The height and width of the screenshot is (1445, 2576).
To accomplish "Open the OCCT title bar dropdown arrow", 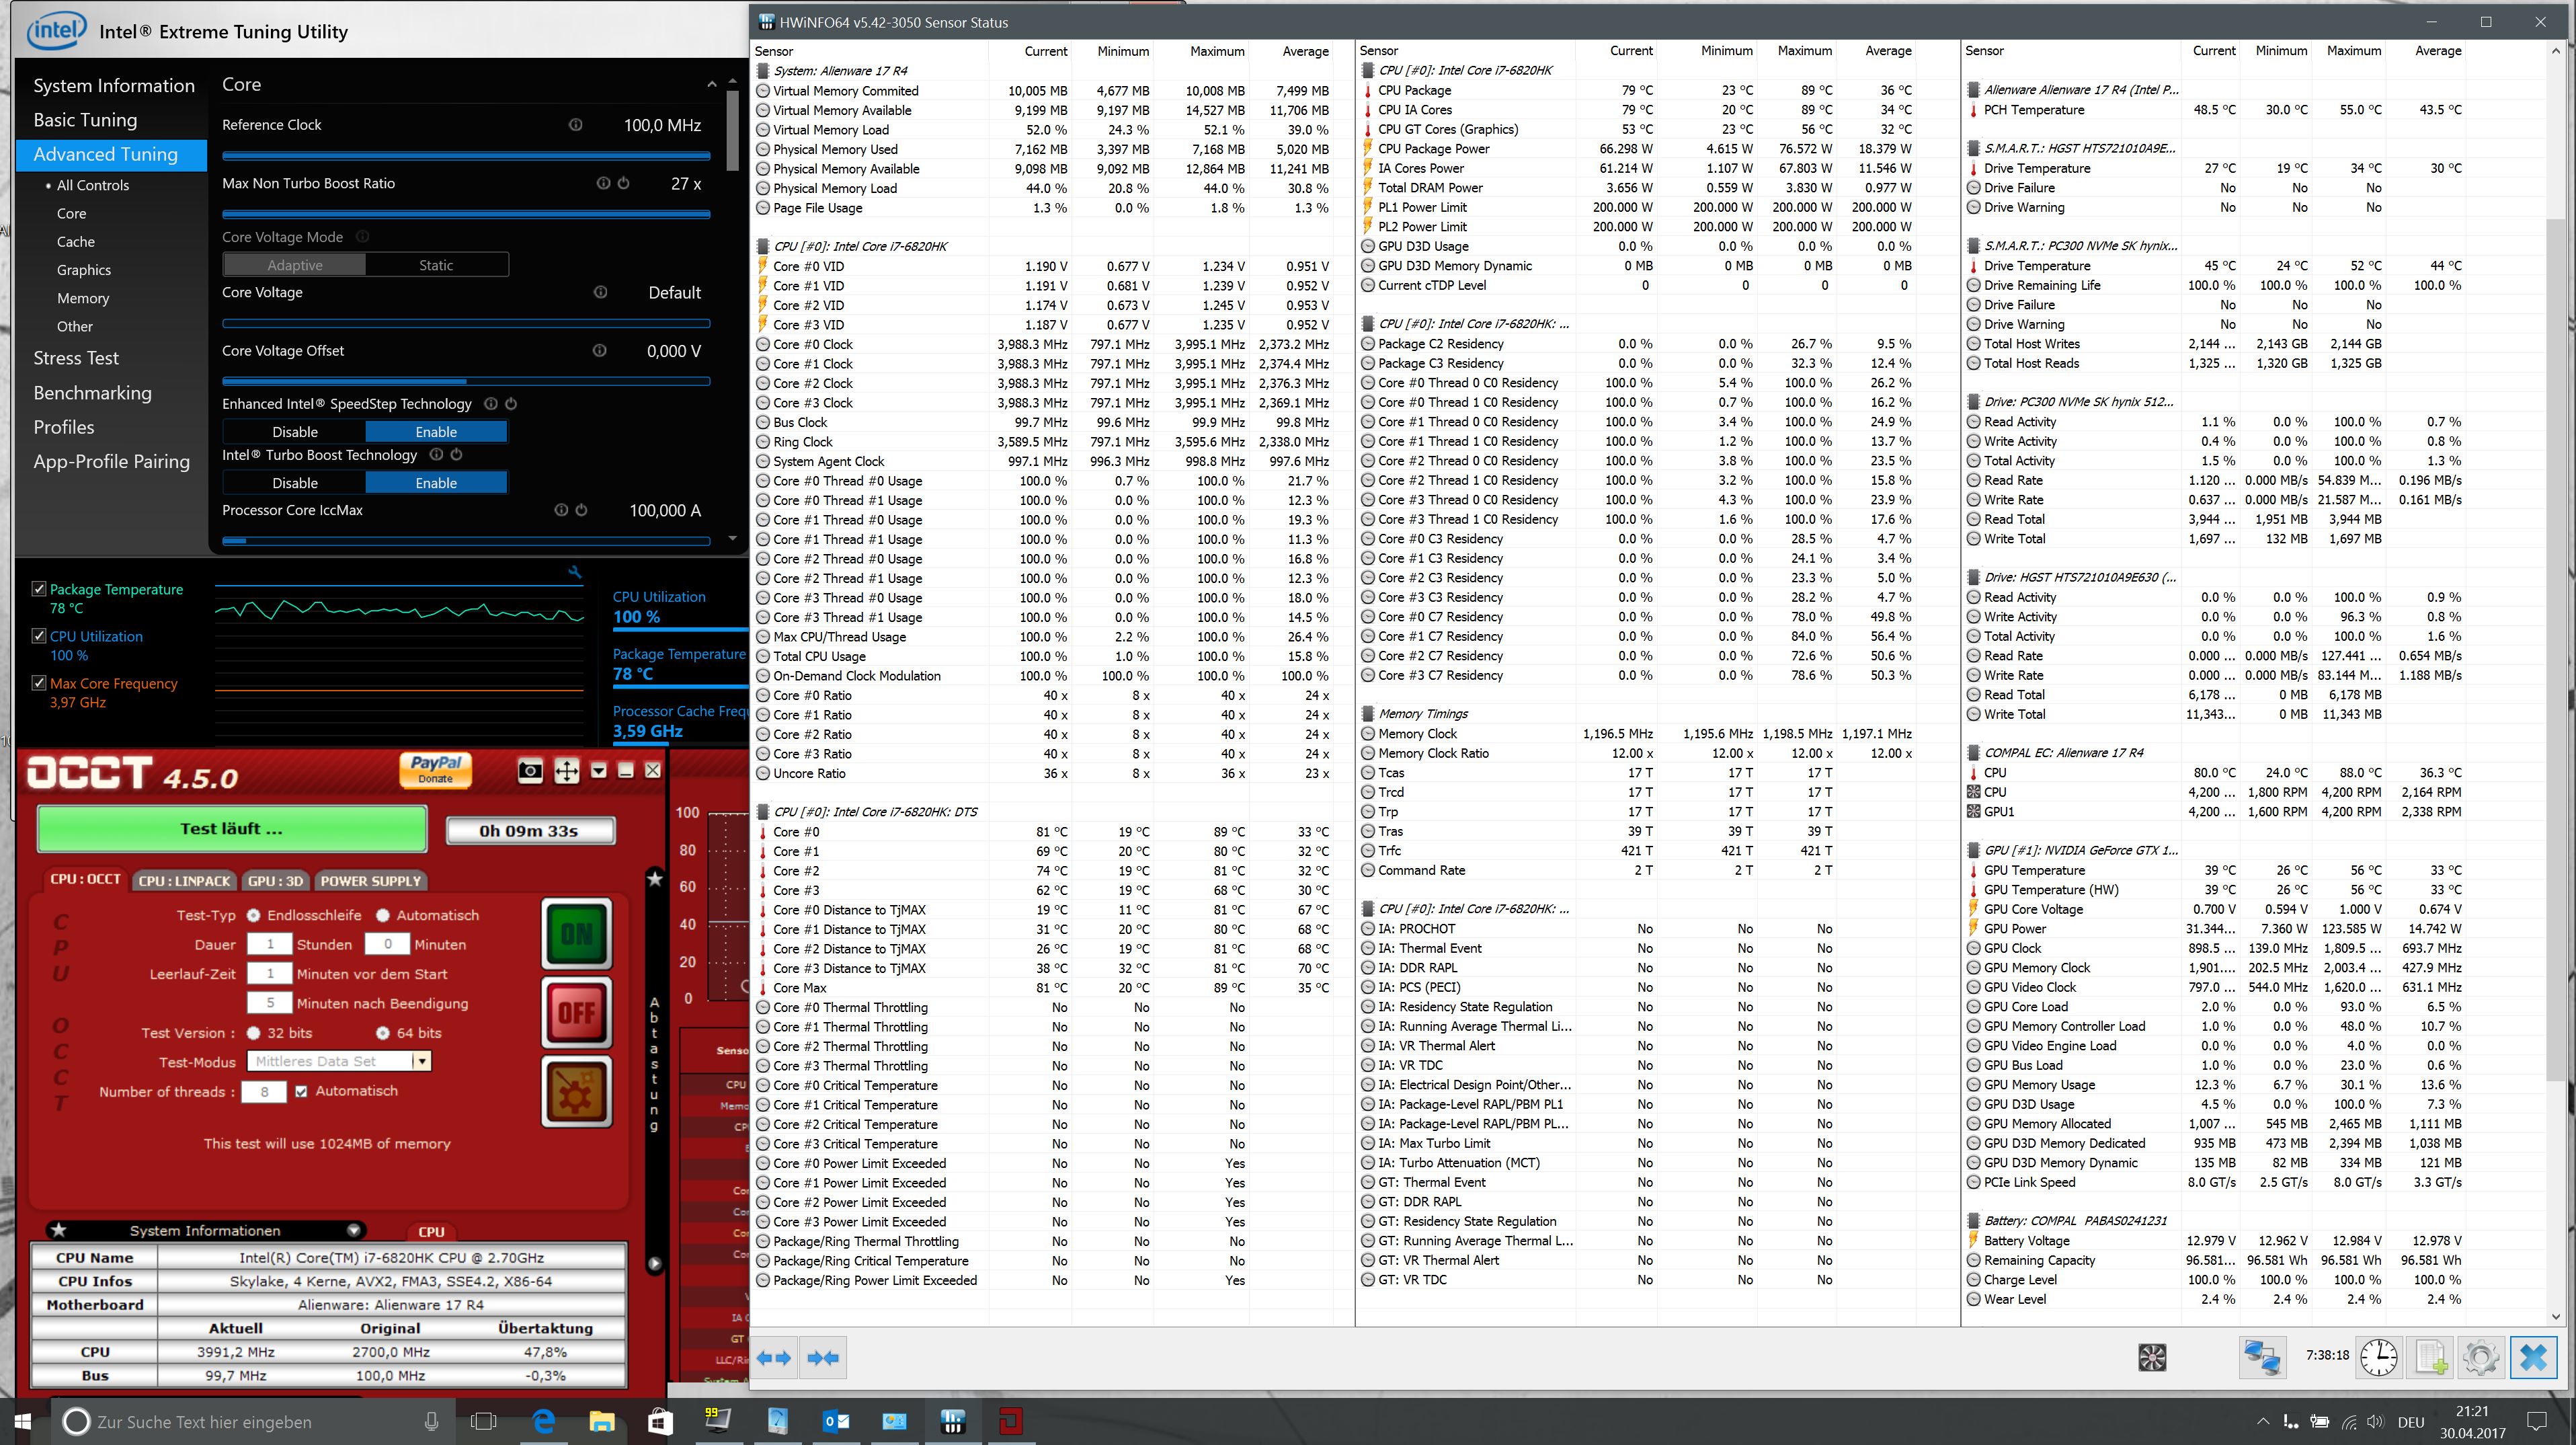I will 599,770.
